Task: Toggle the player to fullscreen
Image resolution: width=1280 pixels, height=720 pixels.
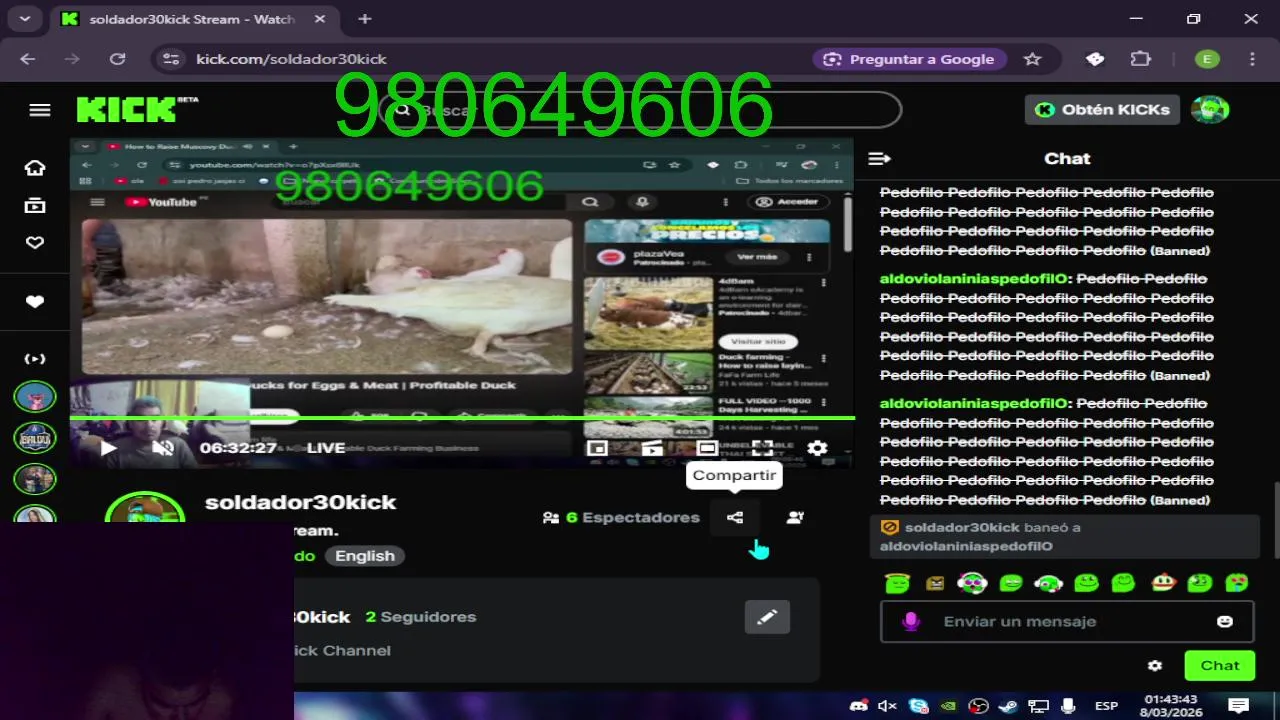Action: coord(762,448)
